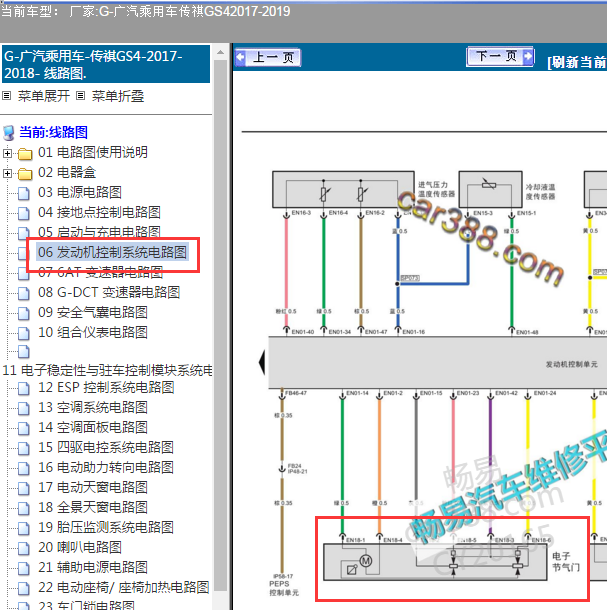Open 04 接地点控制电路图
Viewport: 607px width, 610px height.
(x=99, y=212)
